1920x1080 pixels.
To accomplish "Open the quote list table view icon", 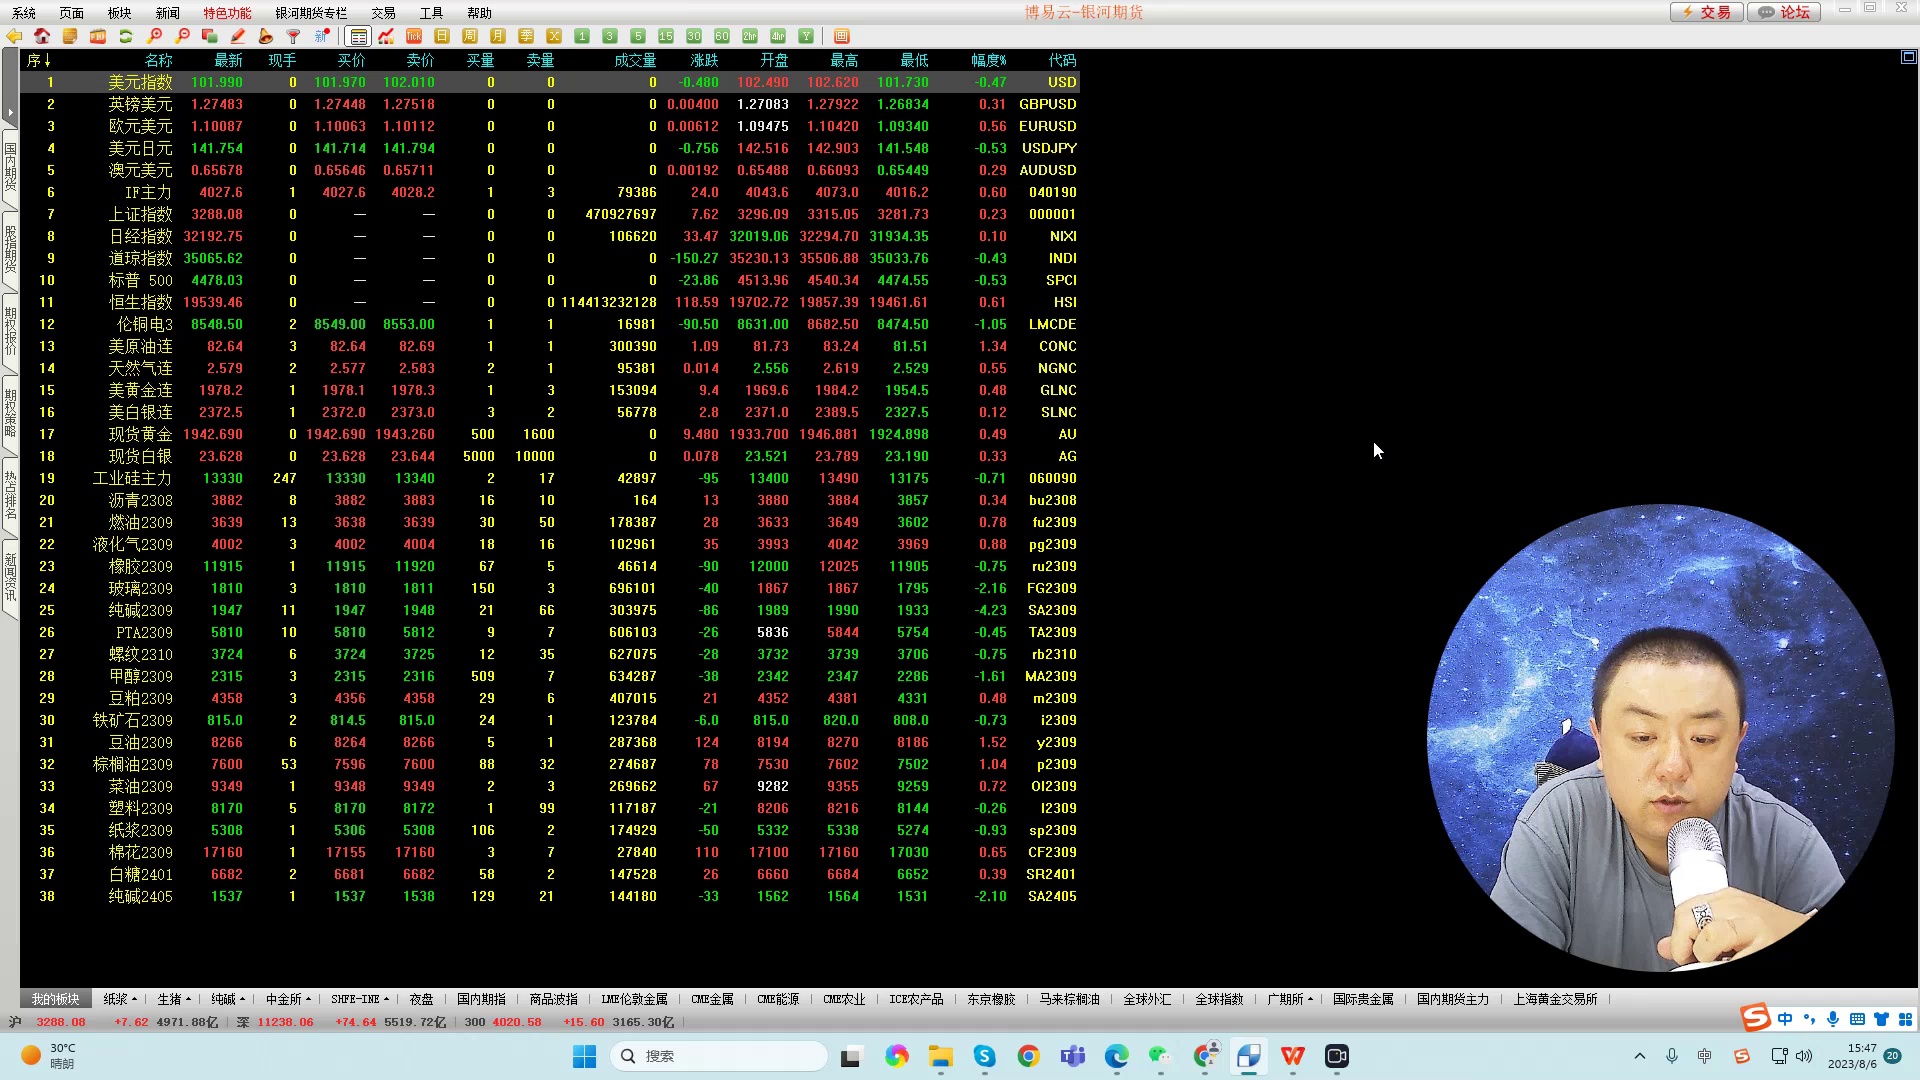I will tap(358, 36).
